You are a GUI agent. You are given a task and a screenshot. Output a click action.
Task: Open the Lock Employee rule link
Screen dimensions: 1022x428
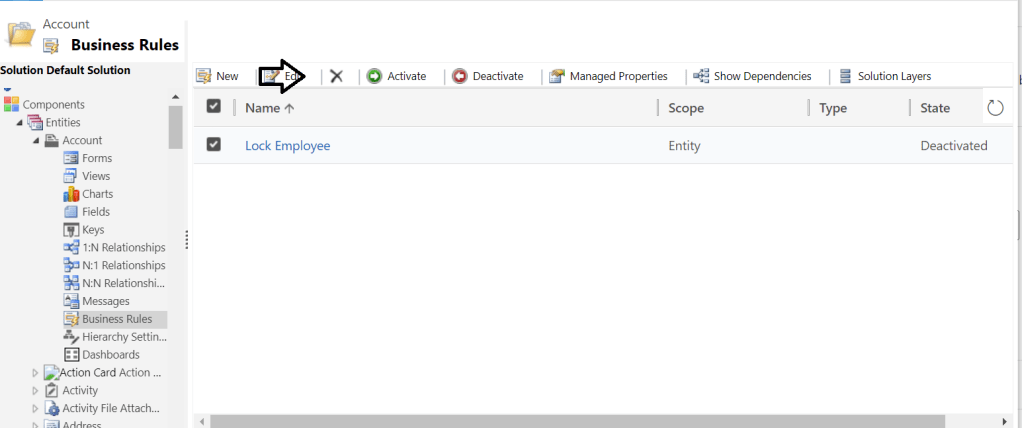(287, 146)
